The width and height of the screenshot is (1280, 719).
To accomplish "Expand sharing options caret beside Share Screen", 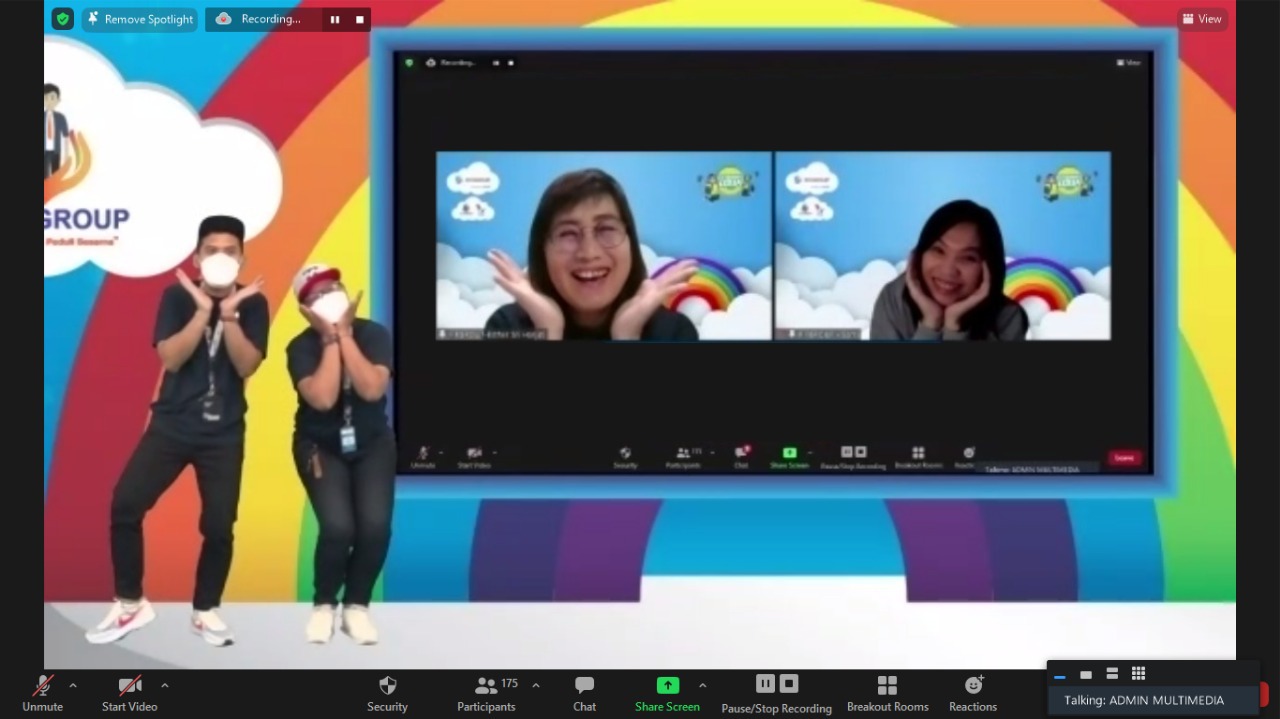I will pos(703,685).
